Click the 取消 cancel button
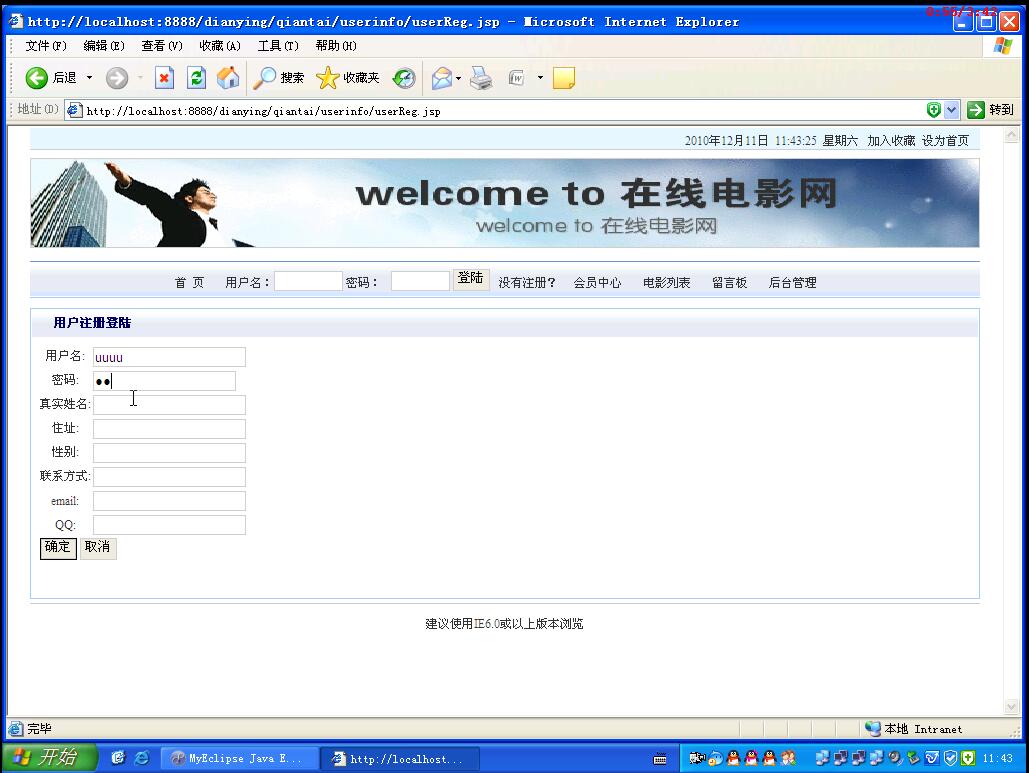 [98, 548]
